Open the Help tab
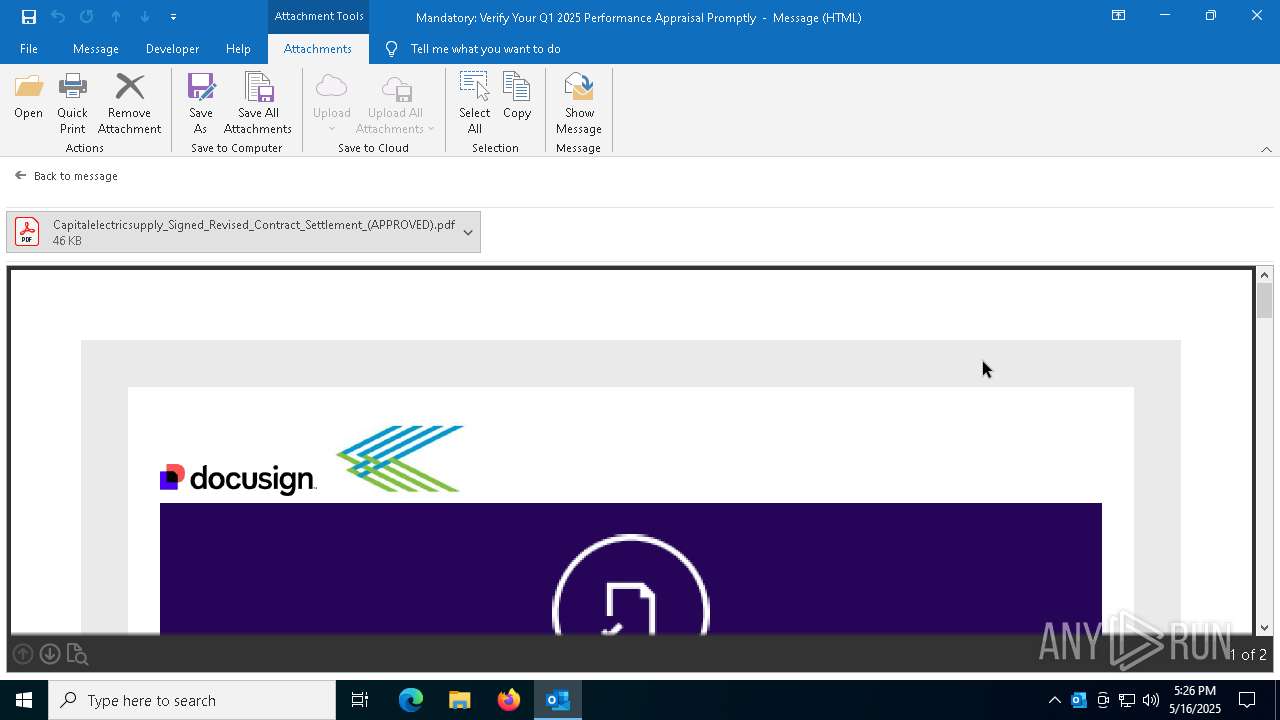Screen dimensions: 1280x720 (x=238, y=49)
